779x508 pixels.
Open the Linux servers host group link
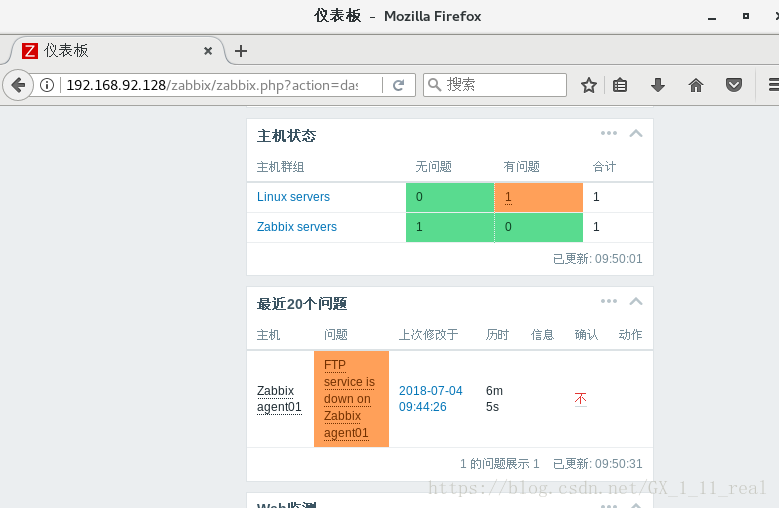(293, 197)
